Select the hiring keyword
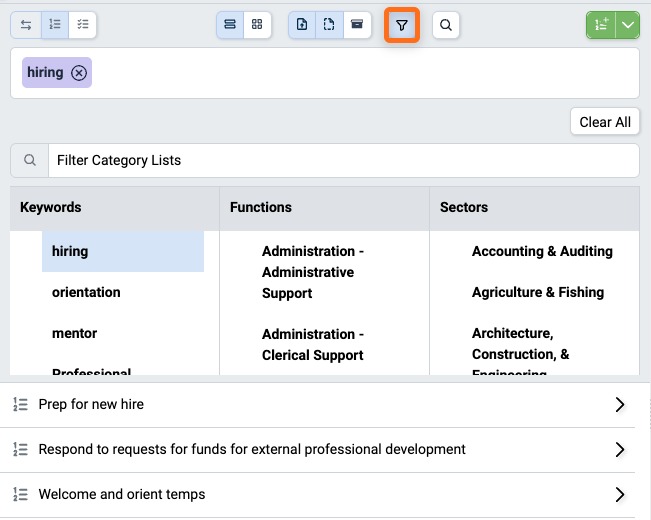 [123, 251]
